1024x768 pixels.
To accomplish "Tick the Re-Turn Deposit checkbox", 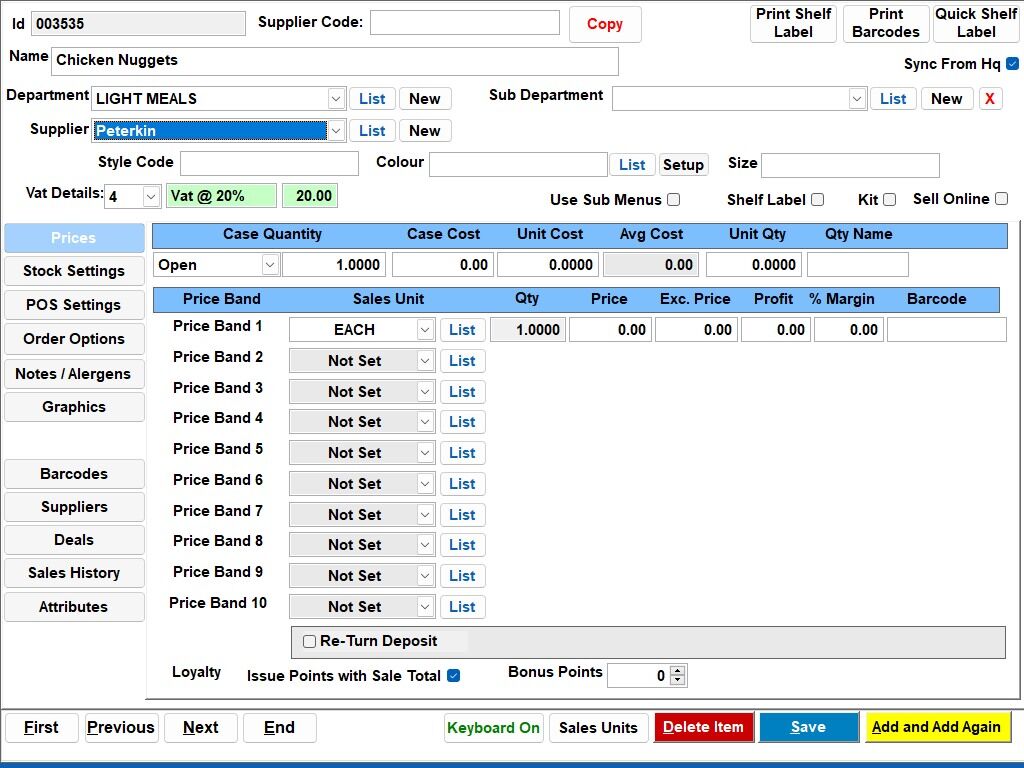I will 310,641.
